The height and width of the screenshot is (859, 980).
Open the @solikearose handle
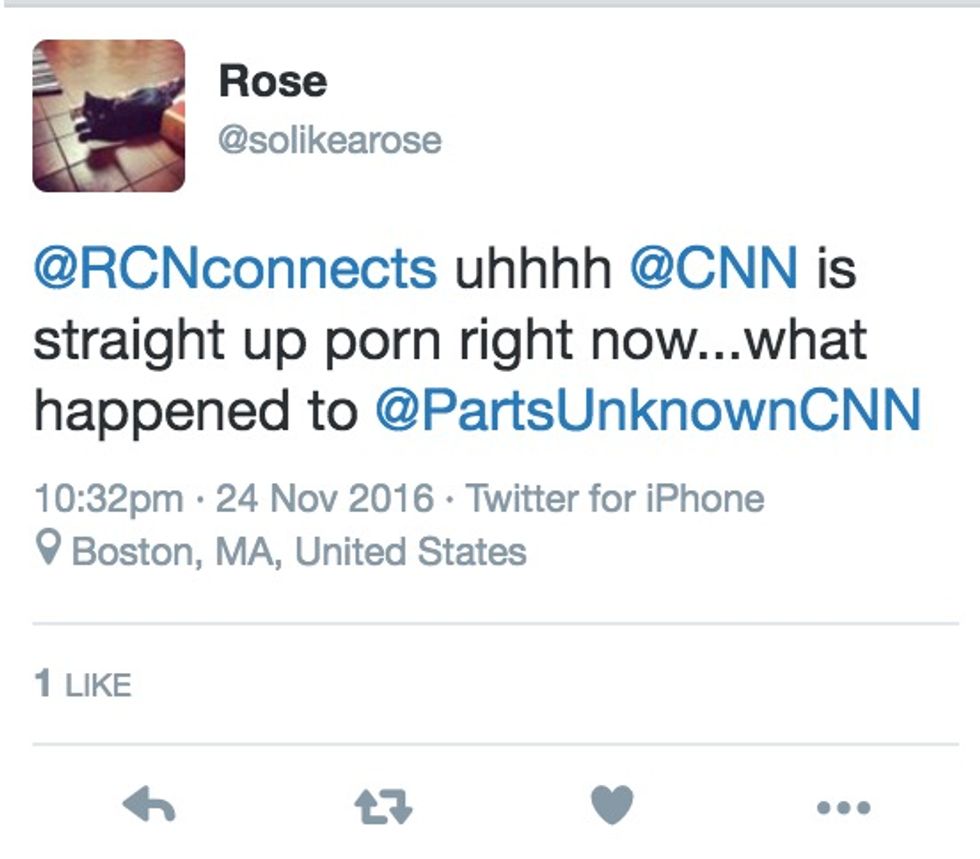point(329,139)
